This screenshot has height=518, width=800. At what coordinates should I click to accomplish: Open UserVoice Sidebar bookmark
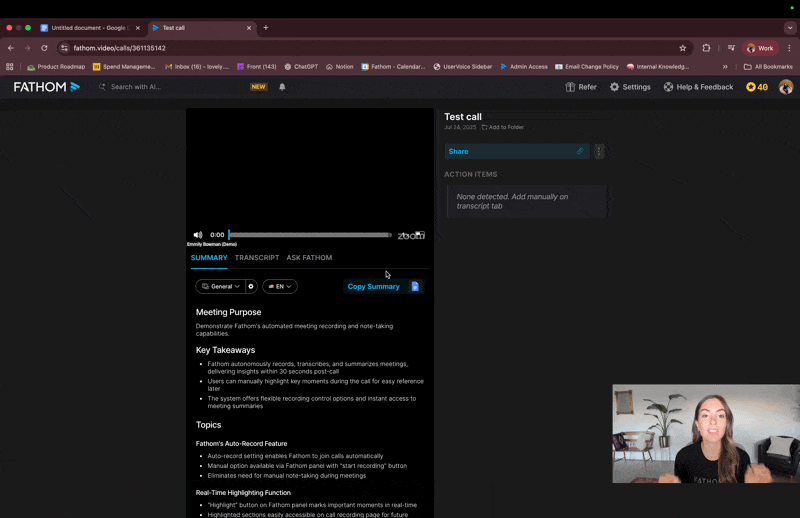463,67
